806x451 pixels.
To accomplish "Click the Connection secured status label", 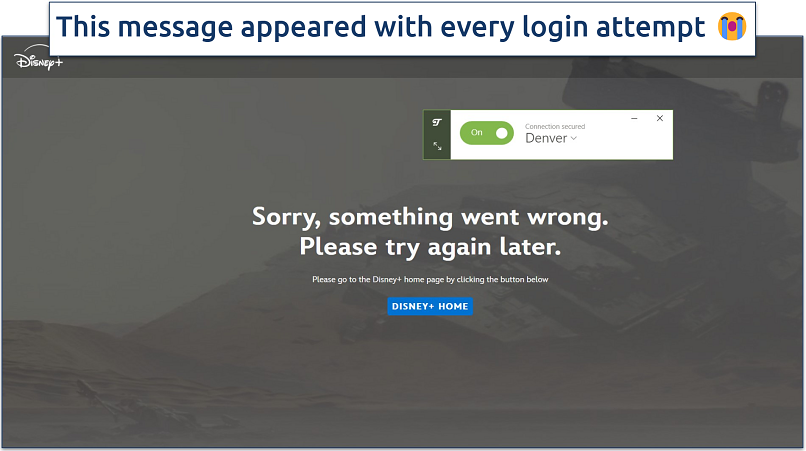I will tap(555, 127).
